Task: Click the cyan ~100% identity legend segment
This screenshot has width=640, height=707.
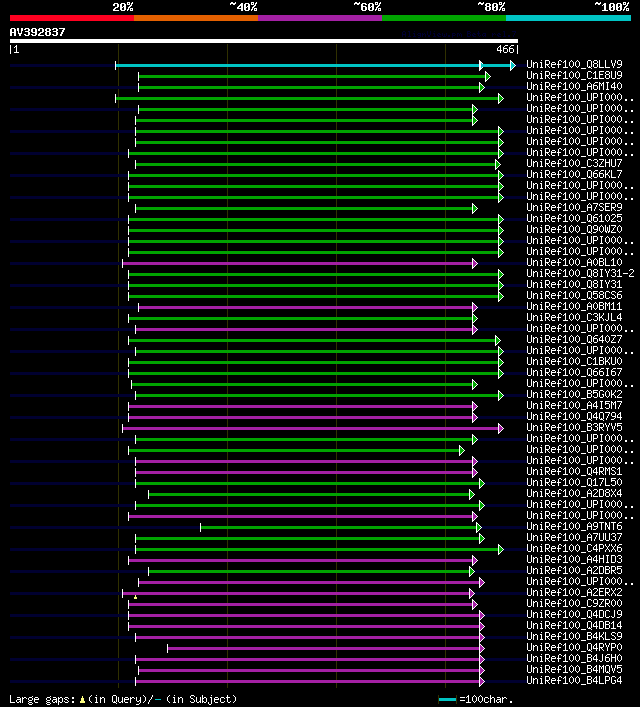Action: (568, 18)
